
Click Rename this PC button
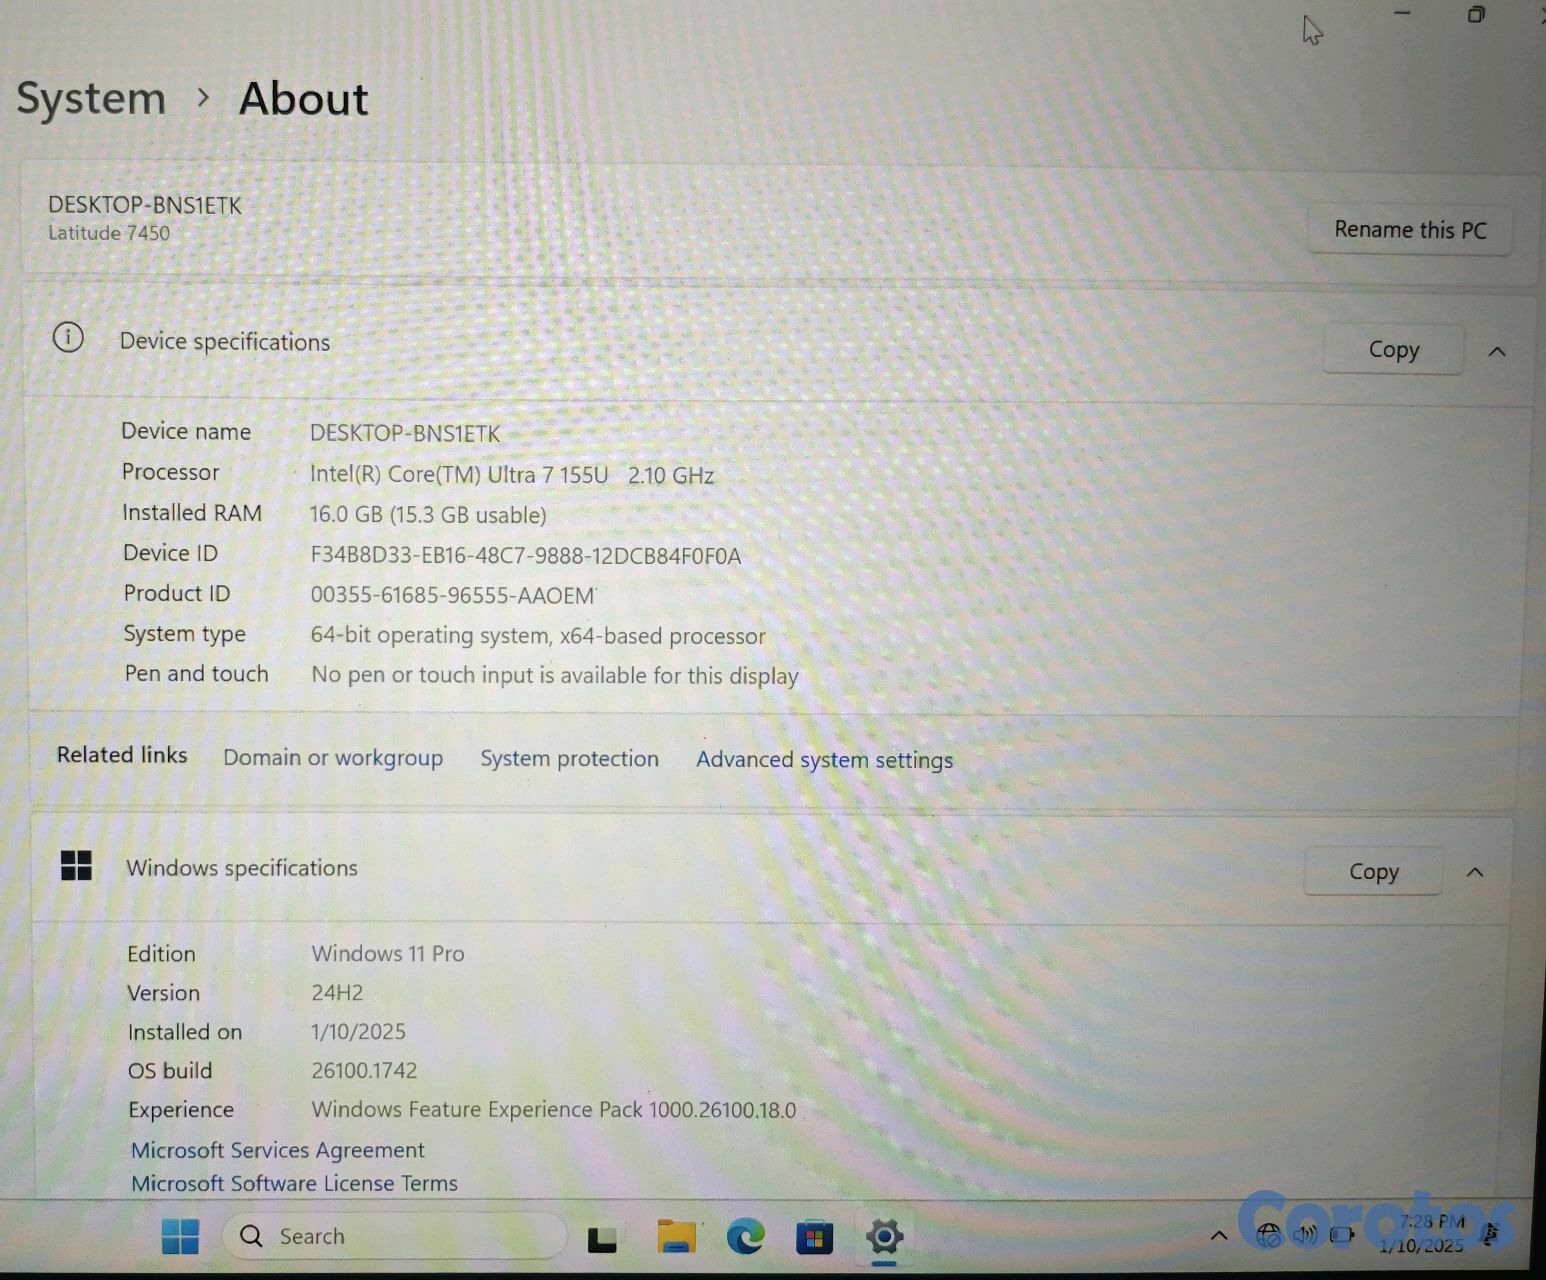click(1409, 230)
